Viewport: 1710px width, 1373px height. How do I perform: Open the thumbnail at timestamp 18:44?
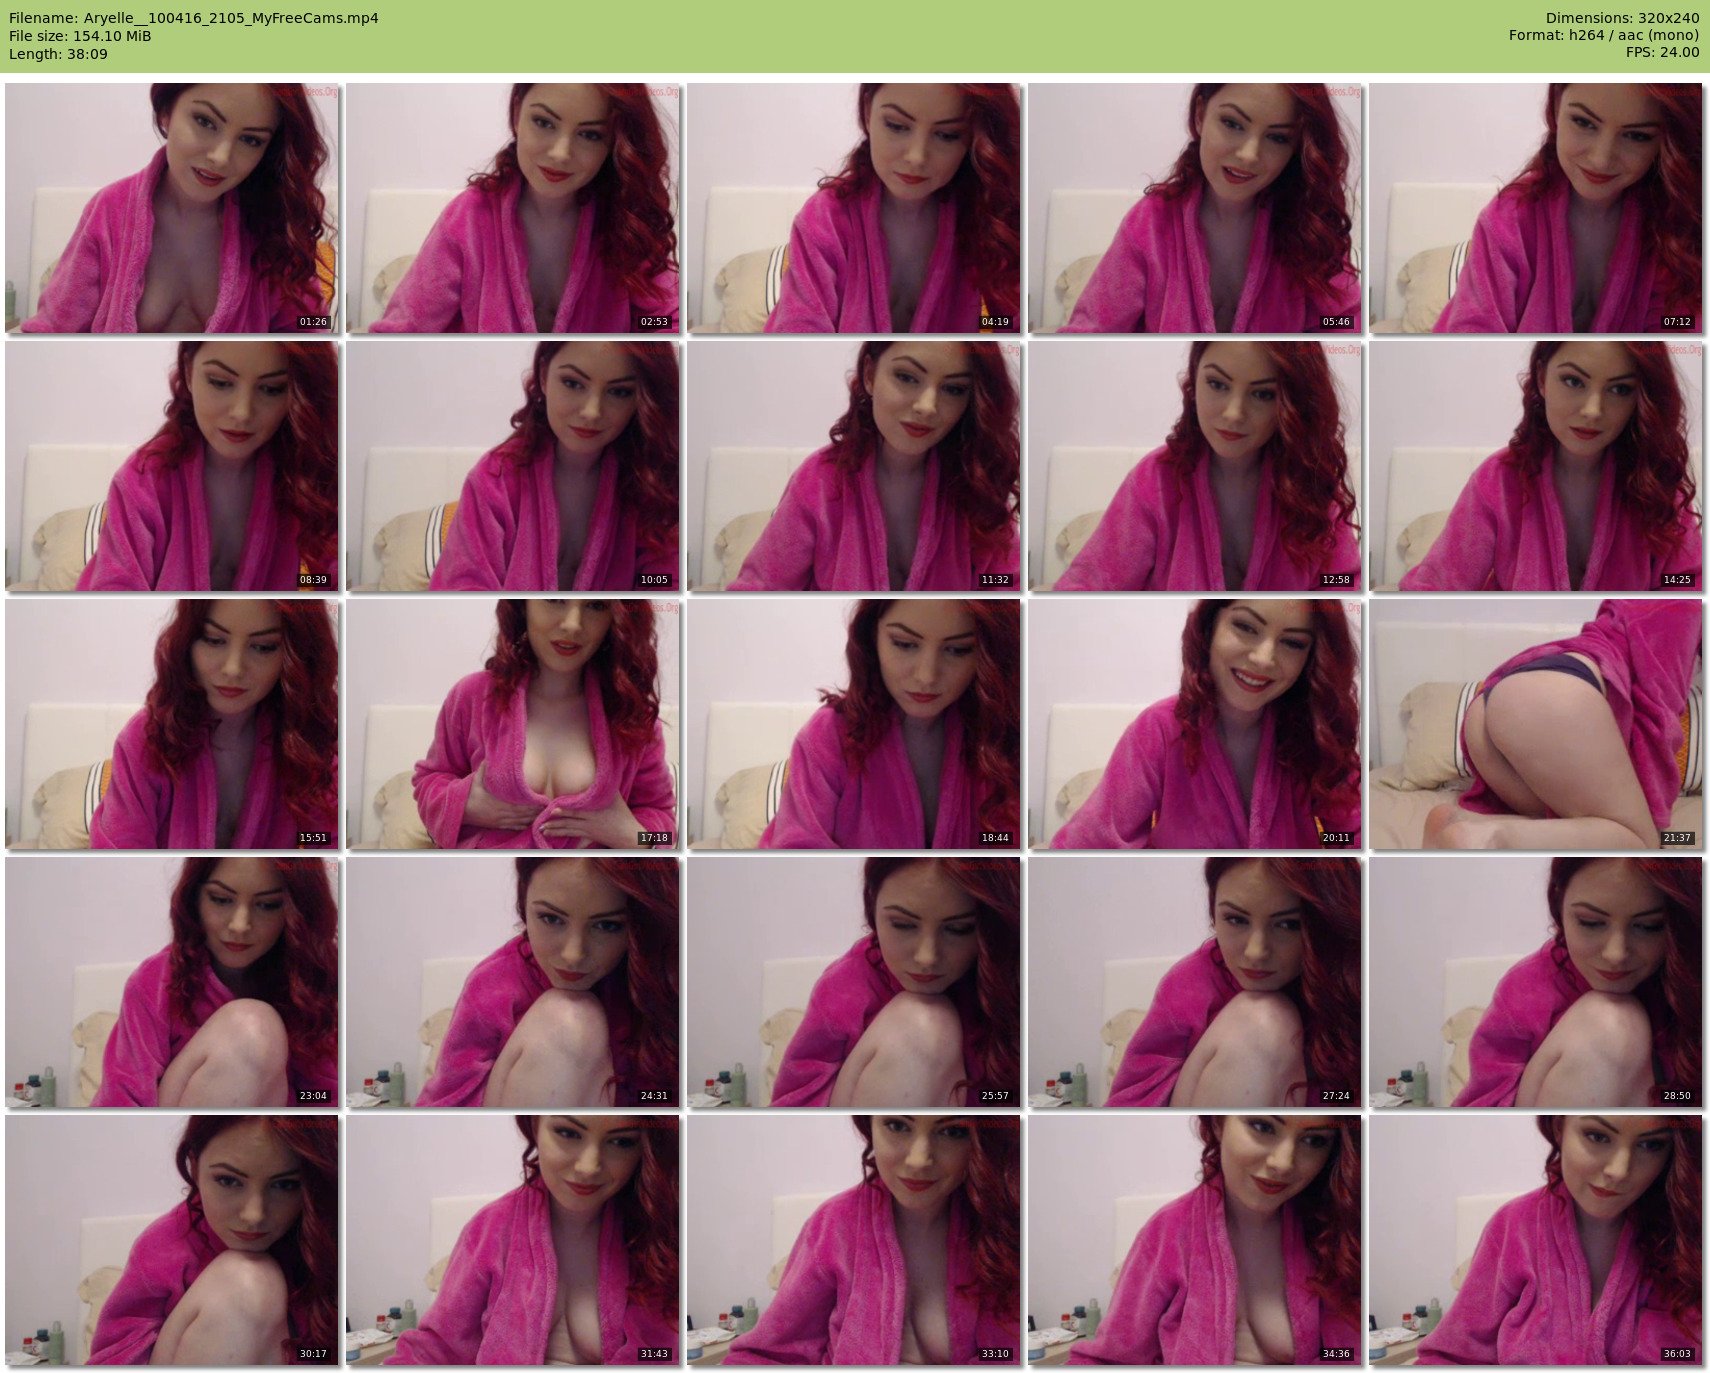tap(854, 724)
